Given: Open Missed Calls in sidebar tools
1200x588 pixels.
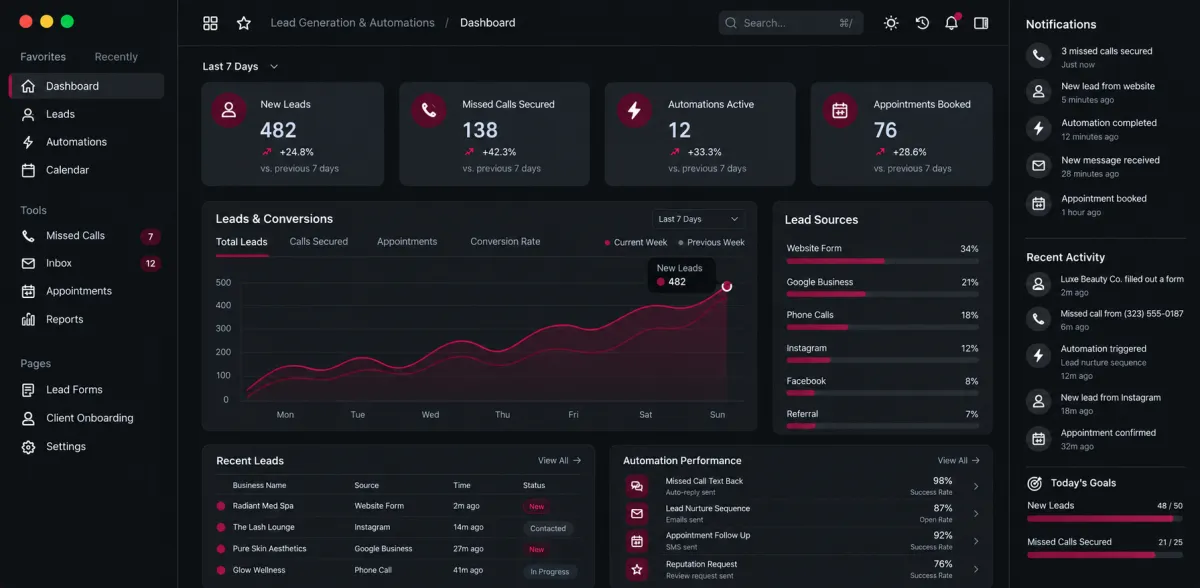Looking at the screenshot, I should tap(86, 236).
